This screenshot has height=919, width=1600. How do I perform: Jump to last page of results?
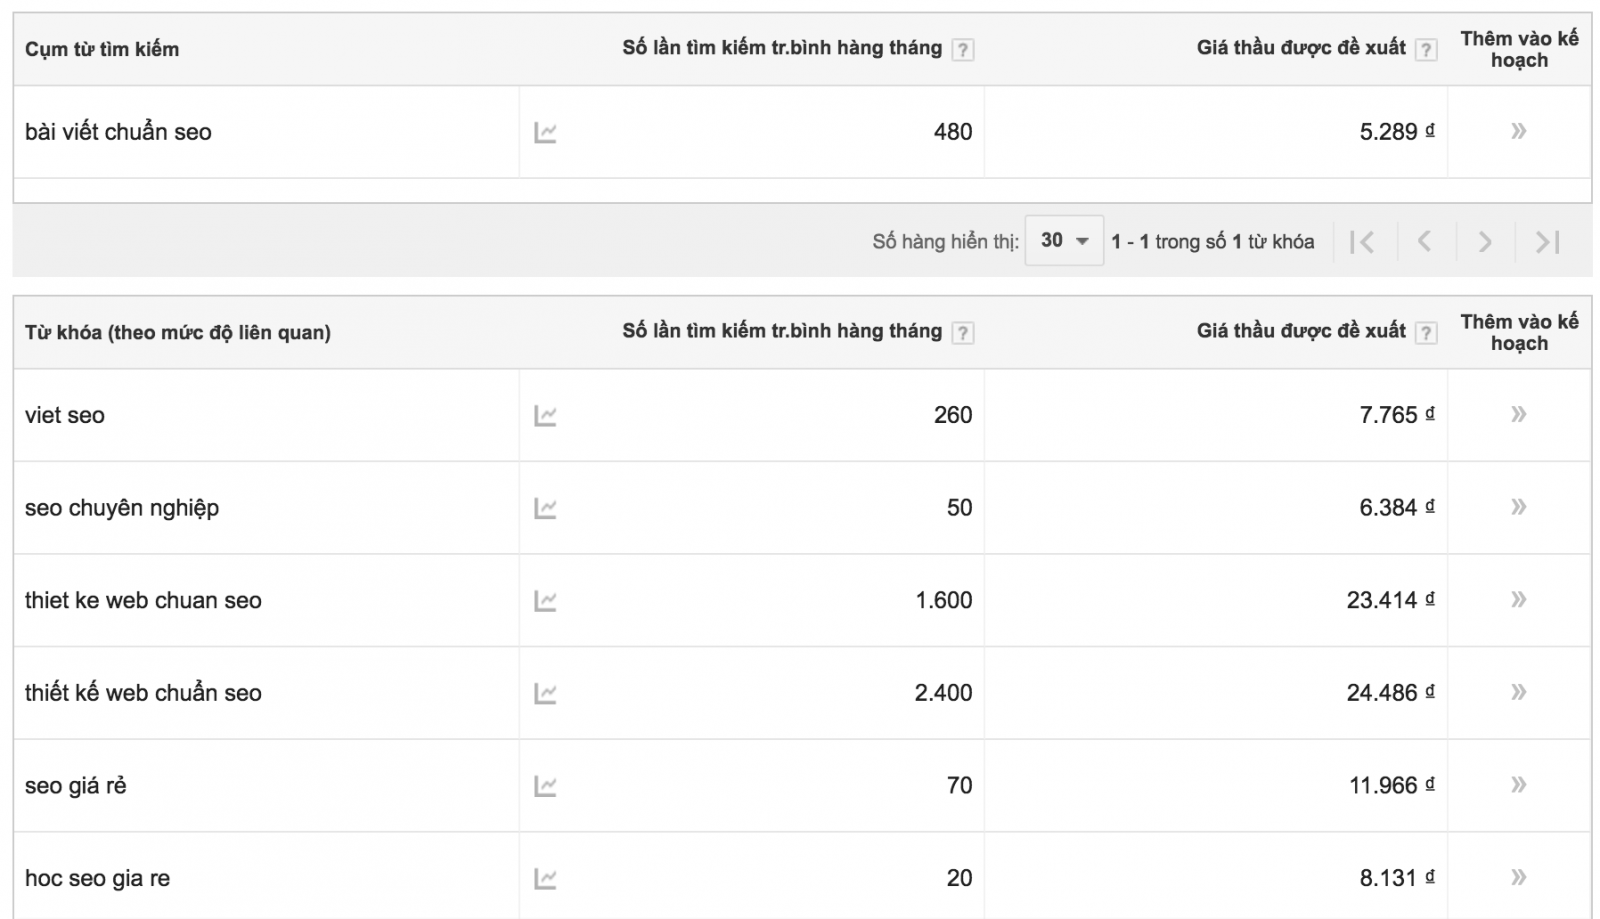(x=1547, y=241)
